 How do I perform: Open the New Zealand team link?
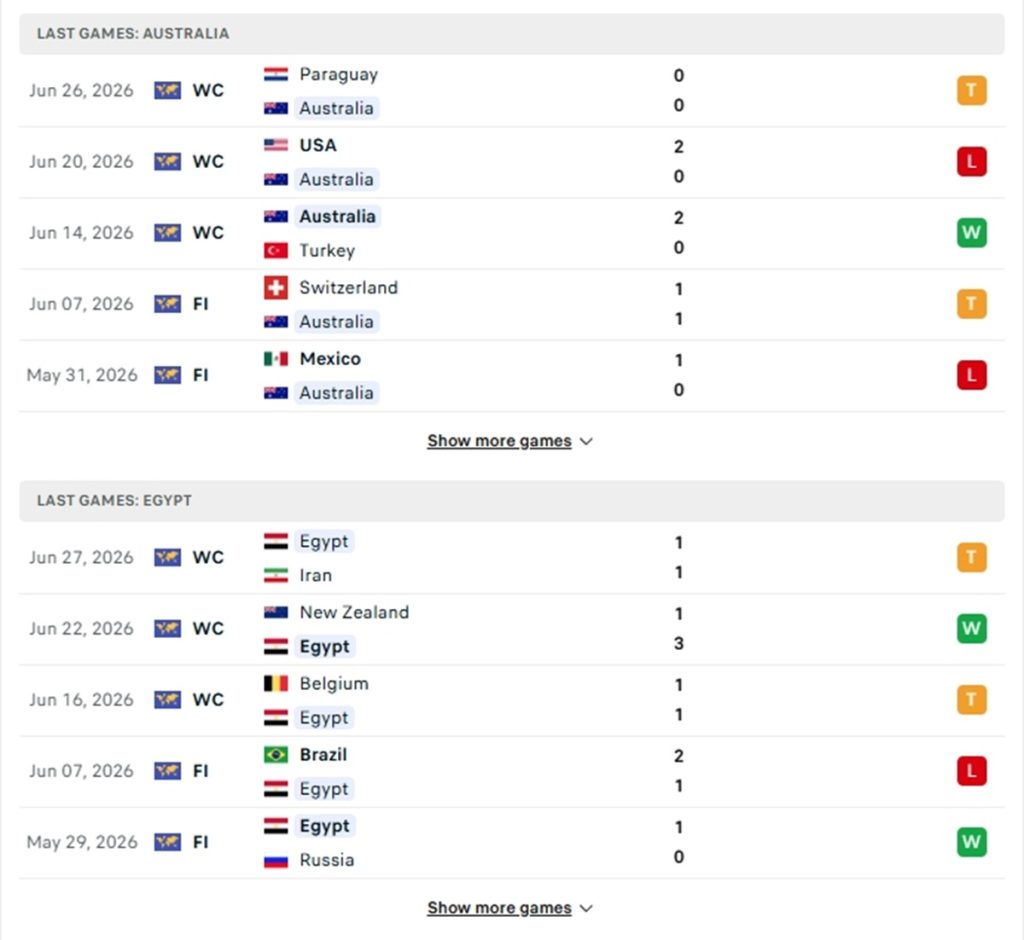354,612
